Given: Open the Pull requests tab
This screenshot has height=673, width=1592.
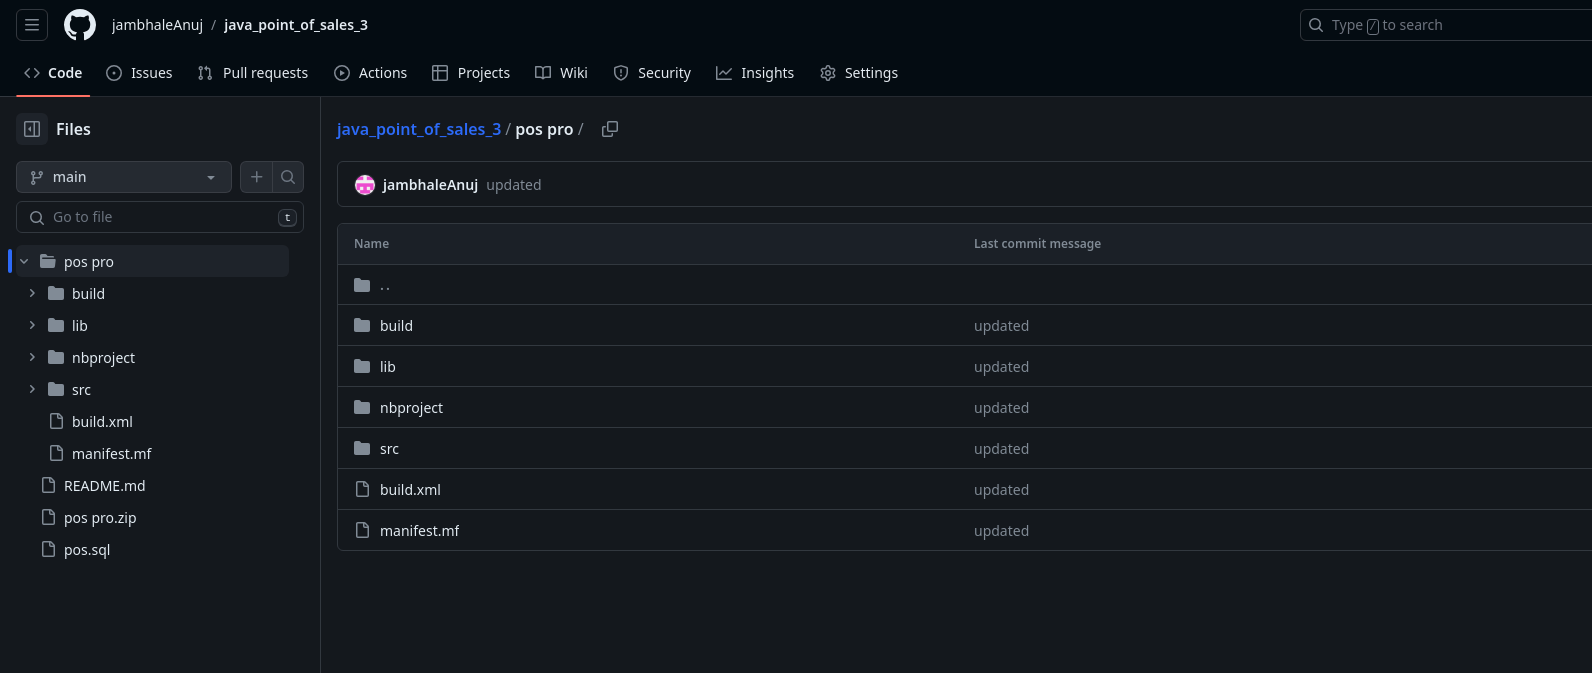Looking at the screenshot, I should tap(253, 73).
